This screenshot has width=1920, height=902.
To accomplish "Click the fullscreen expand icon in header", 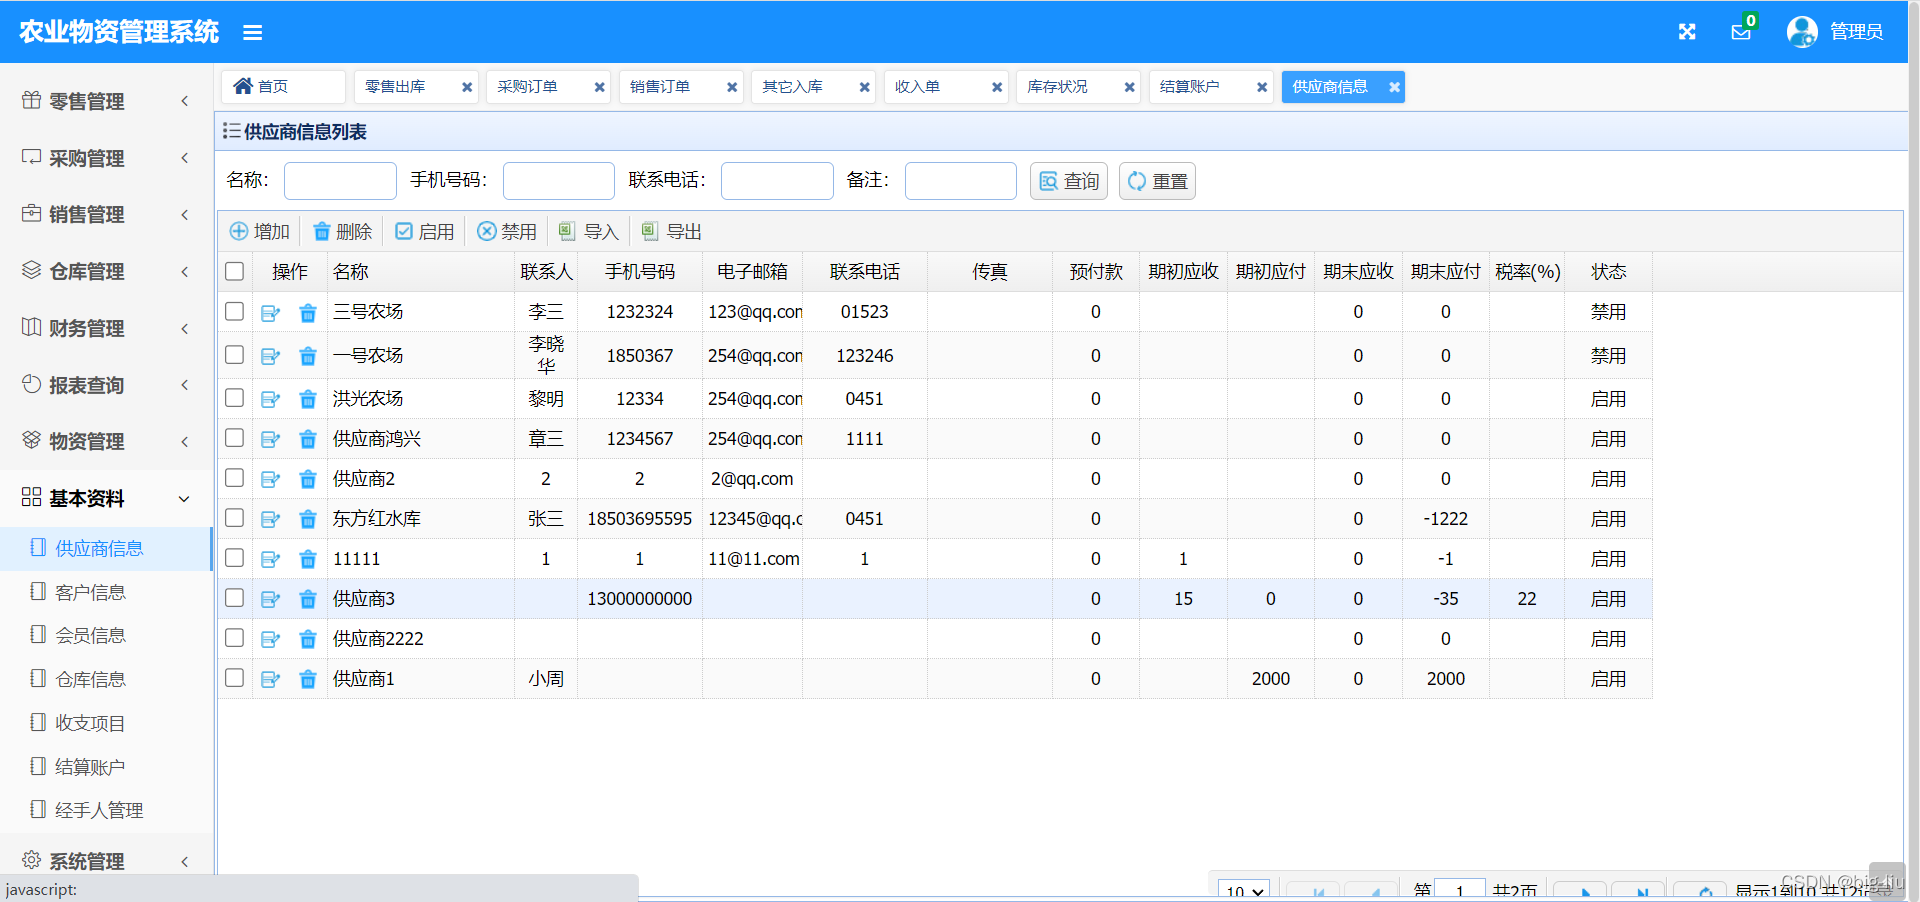I will point(1687,32).
